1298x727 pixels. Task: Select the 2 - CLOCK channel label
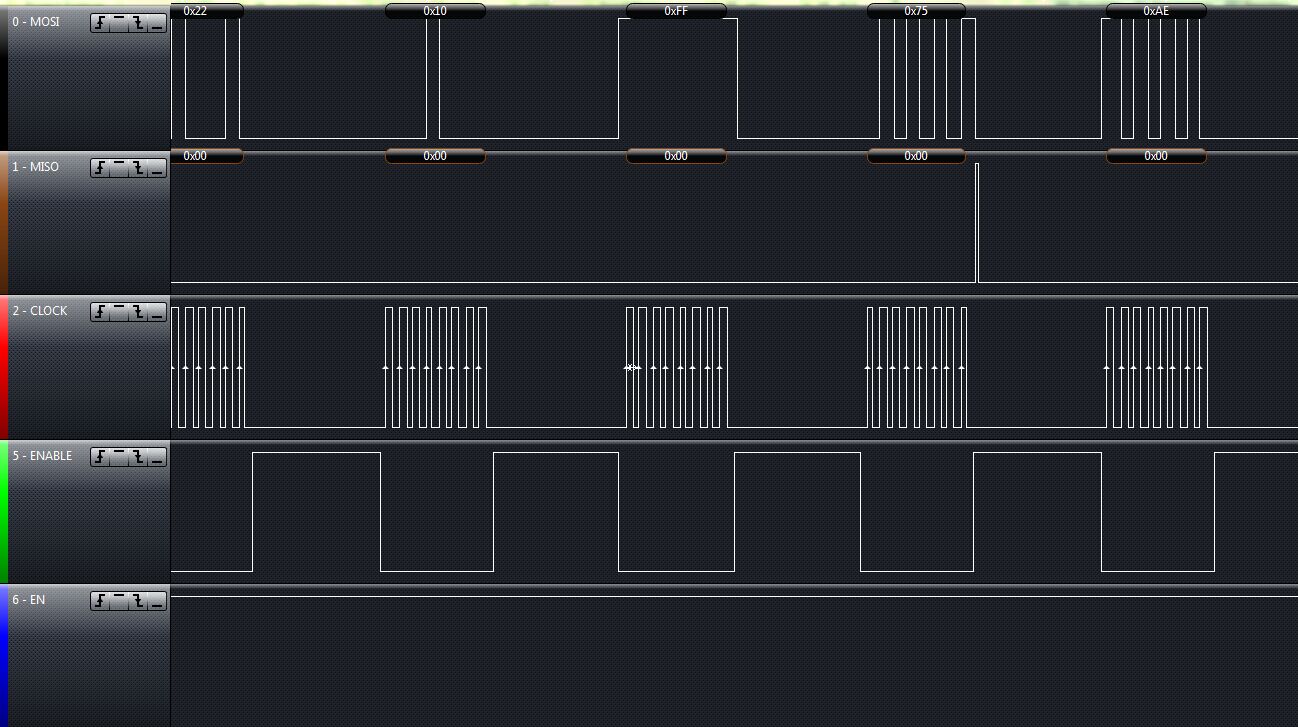click(x=40, y=311)
